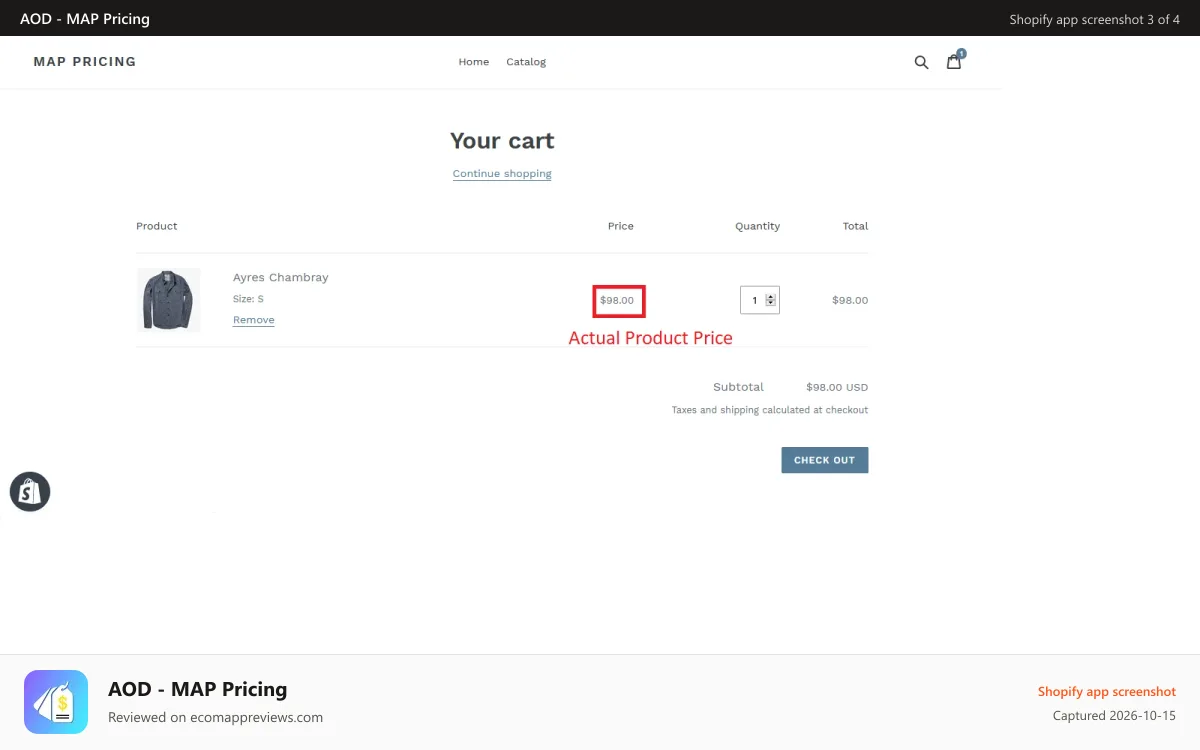This screenshot has width=1200, height=750.
Task: Click the CHECK OUT button
Action: tap(825, 460)
